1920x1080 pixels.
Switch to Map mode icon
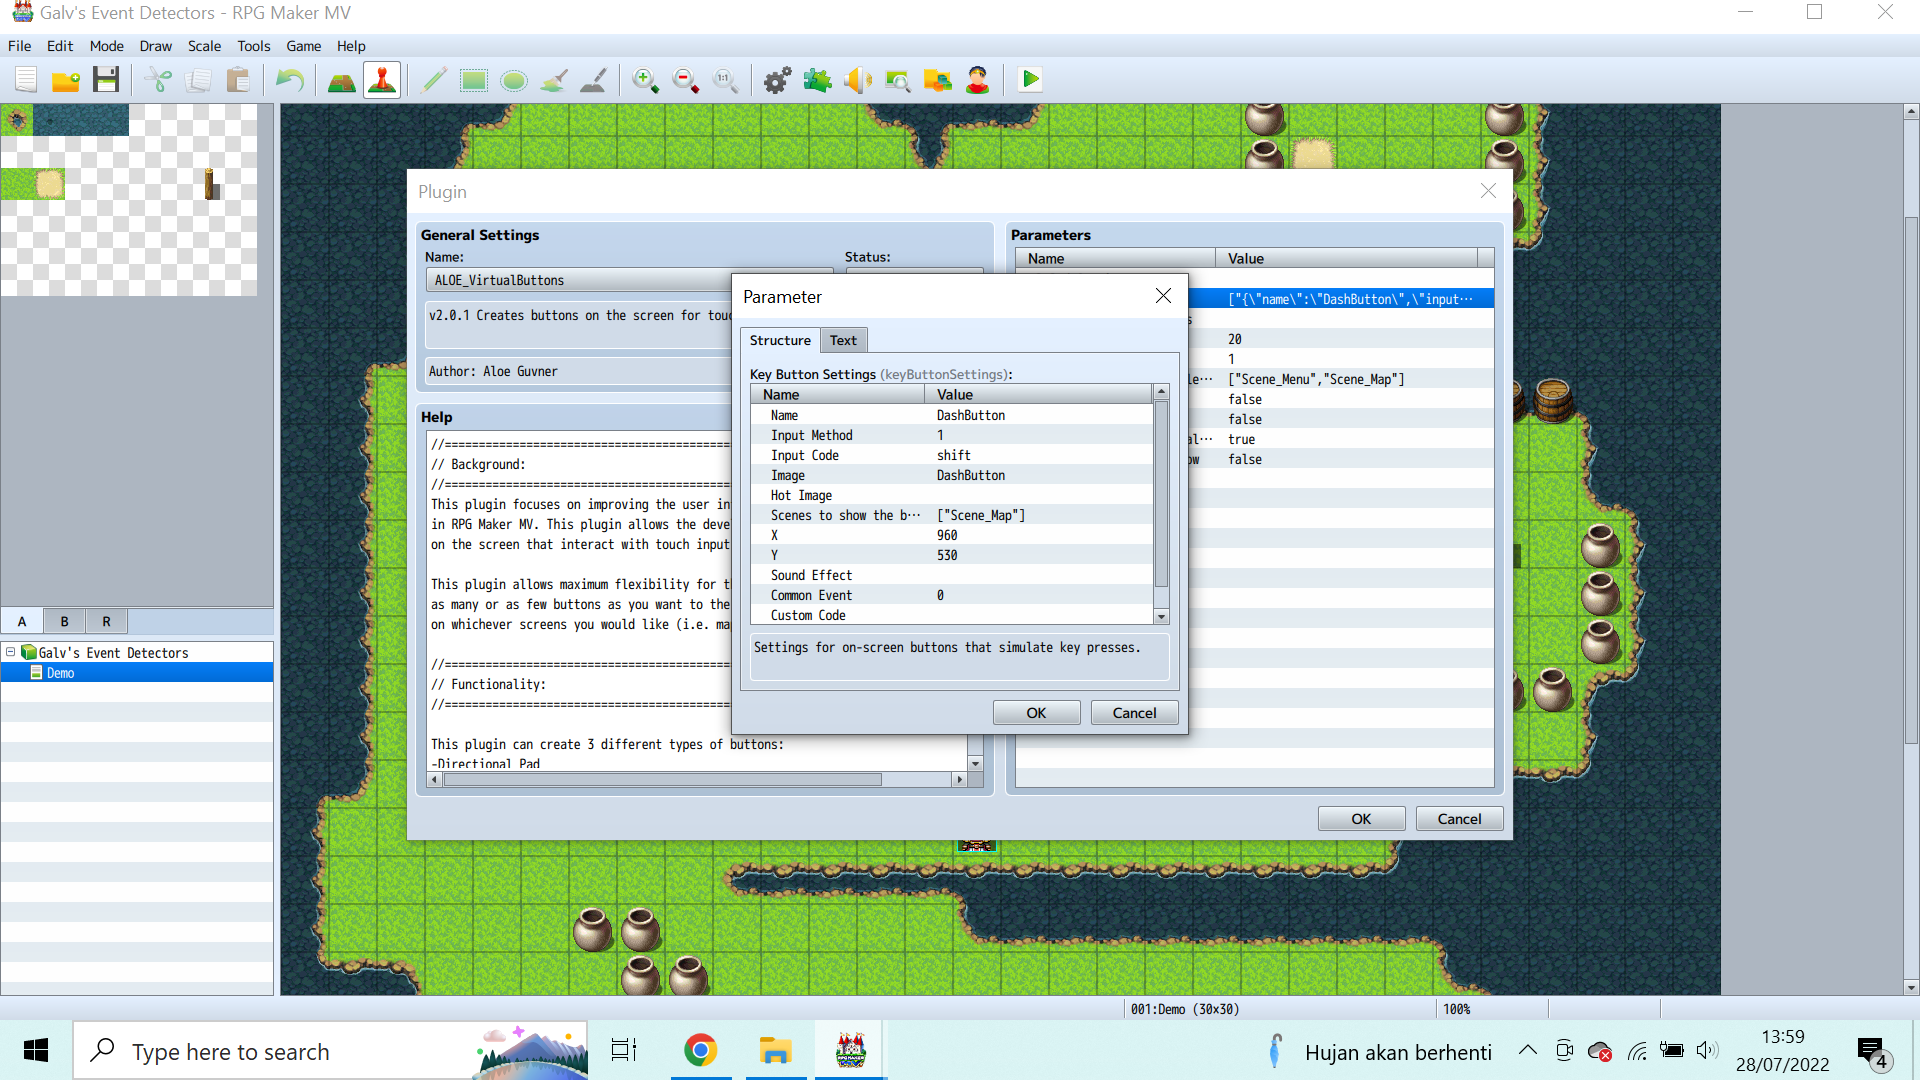[342, 80]
